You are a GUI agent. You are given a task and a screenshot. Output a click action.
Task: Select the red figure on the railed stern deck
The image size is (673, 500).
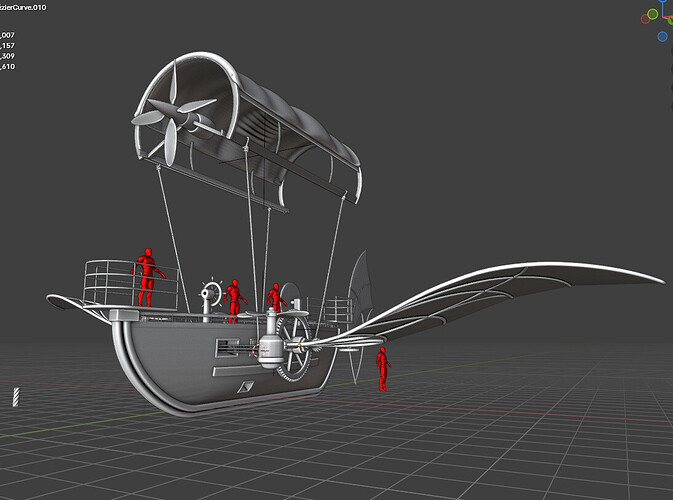147,277
